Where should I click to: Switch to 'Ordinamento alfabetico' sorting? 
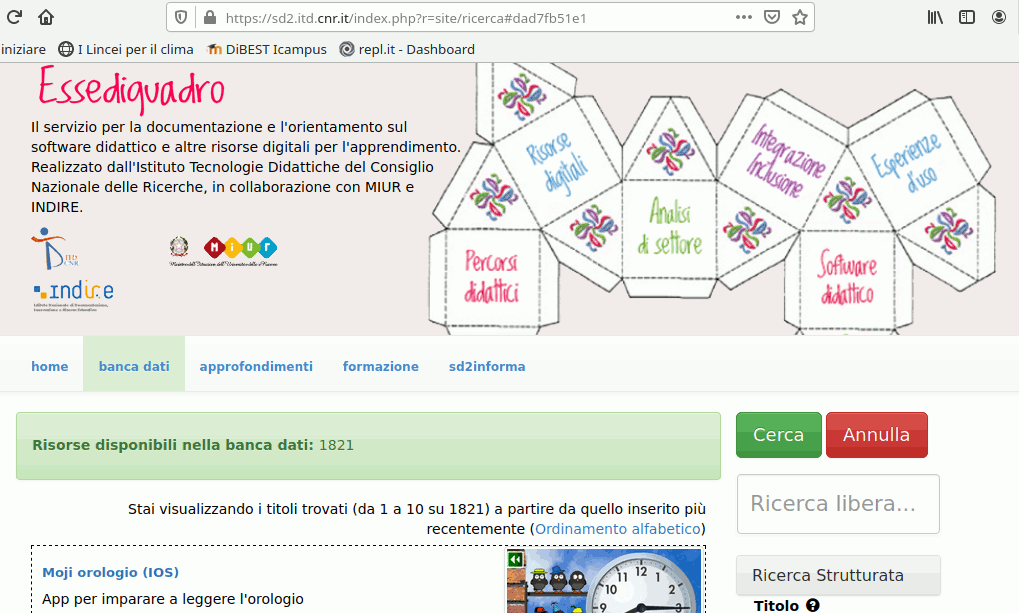point(618,529)
